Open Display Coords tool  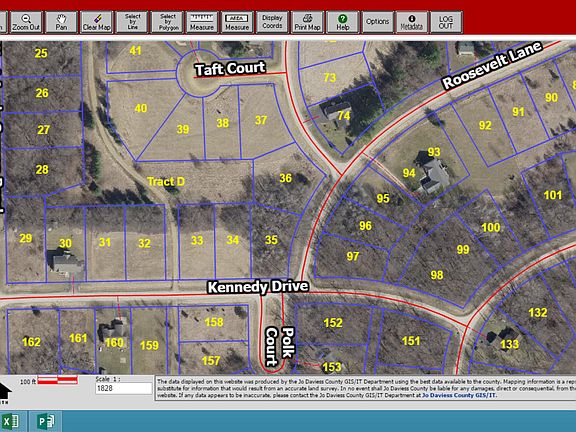tap(272, 22)
